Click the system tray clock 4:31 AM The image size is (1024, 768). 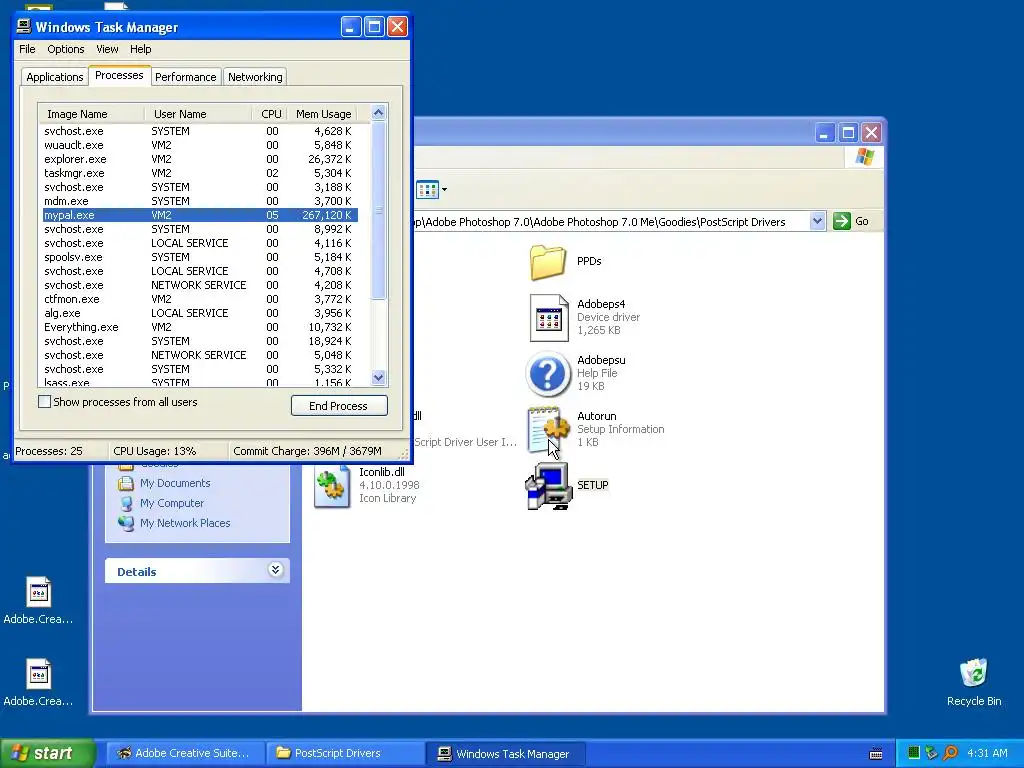click(987, 753)
